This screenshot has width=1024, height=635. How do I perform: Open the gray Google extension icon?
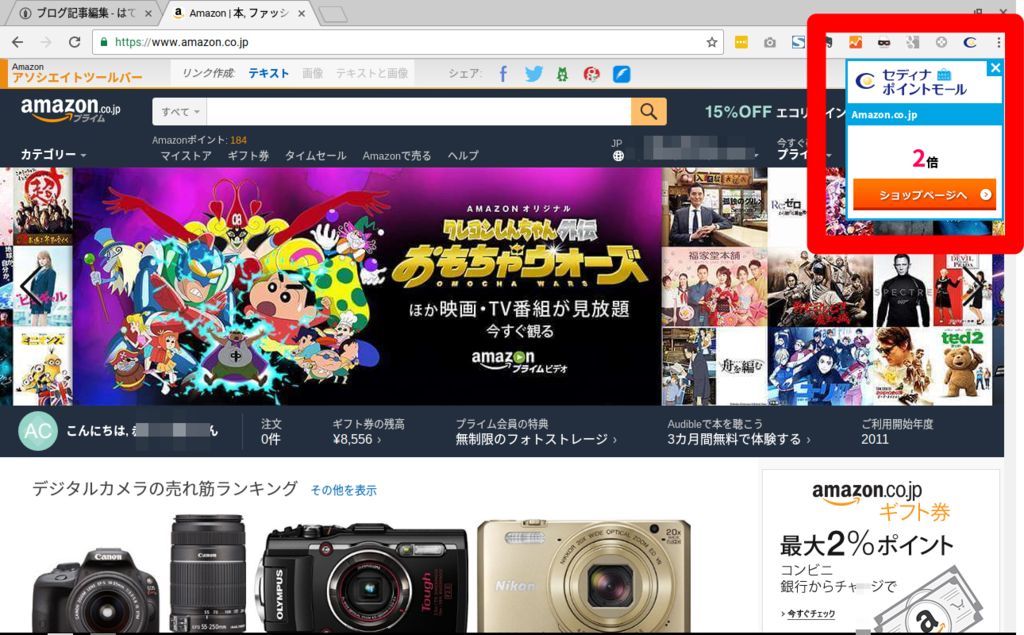(912, 42)
